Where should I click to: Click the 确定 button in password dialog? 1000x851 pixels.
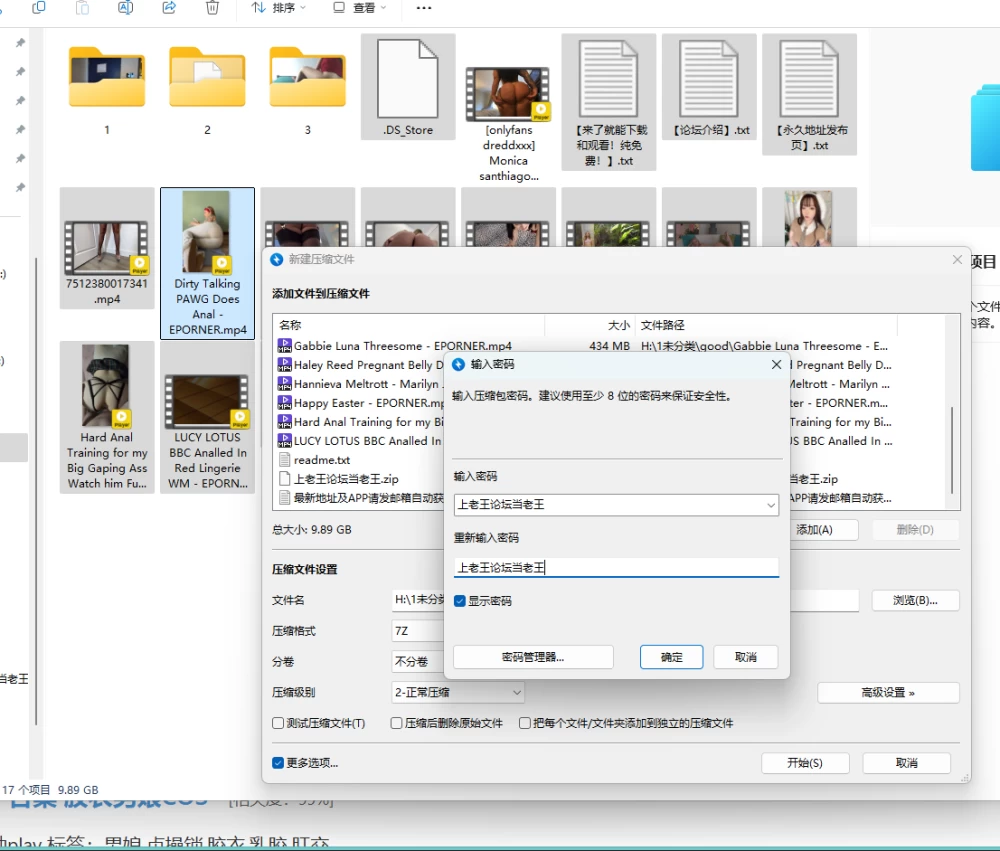pyautogui.click(x=672, y=657)
